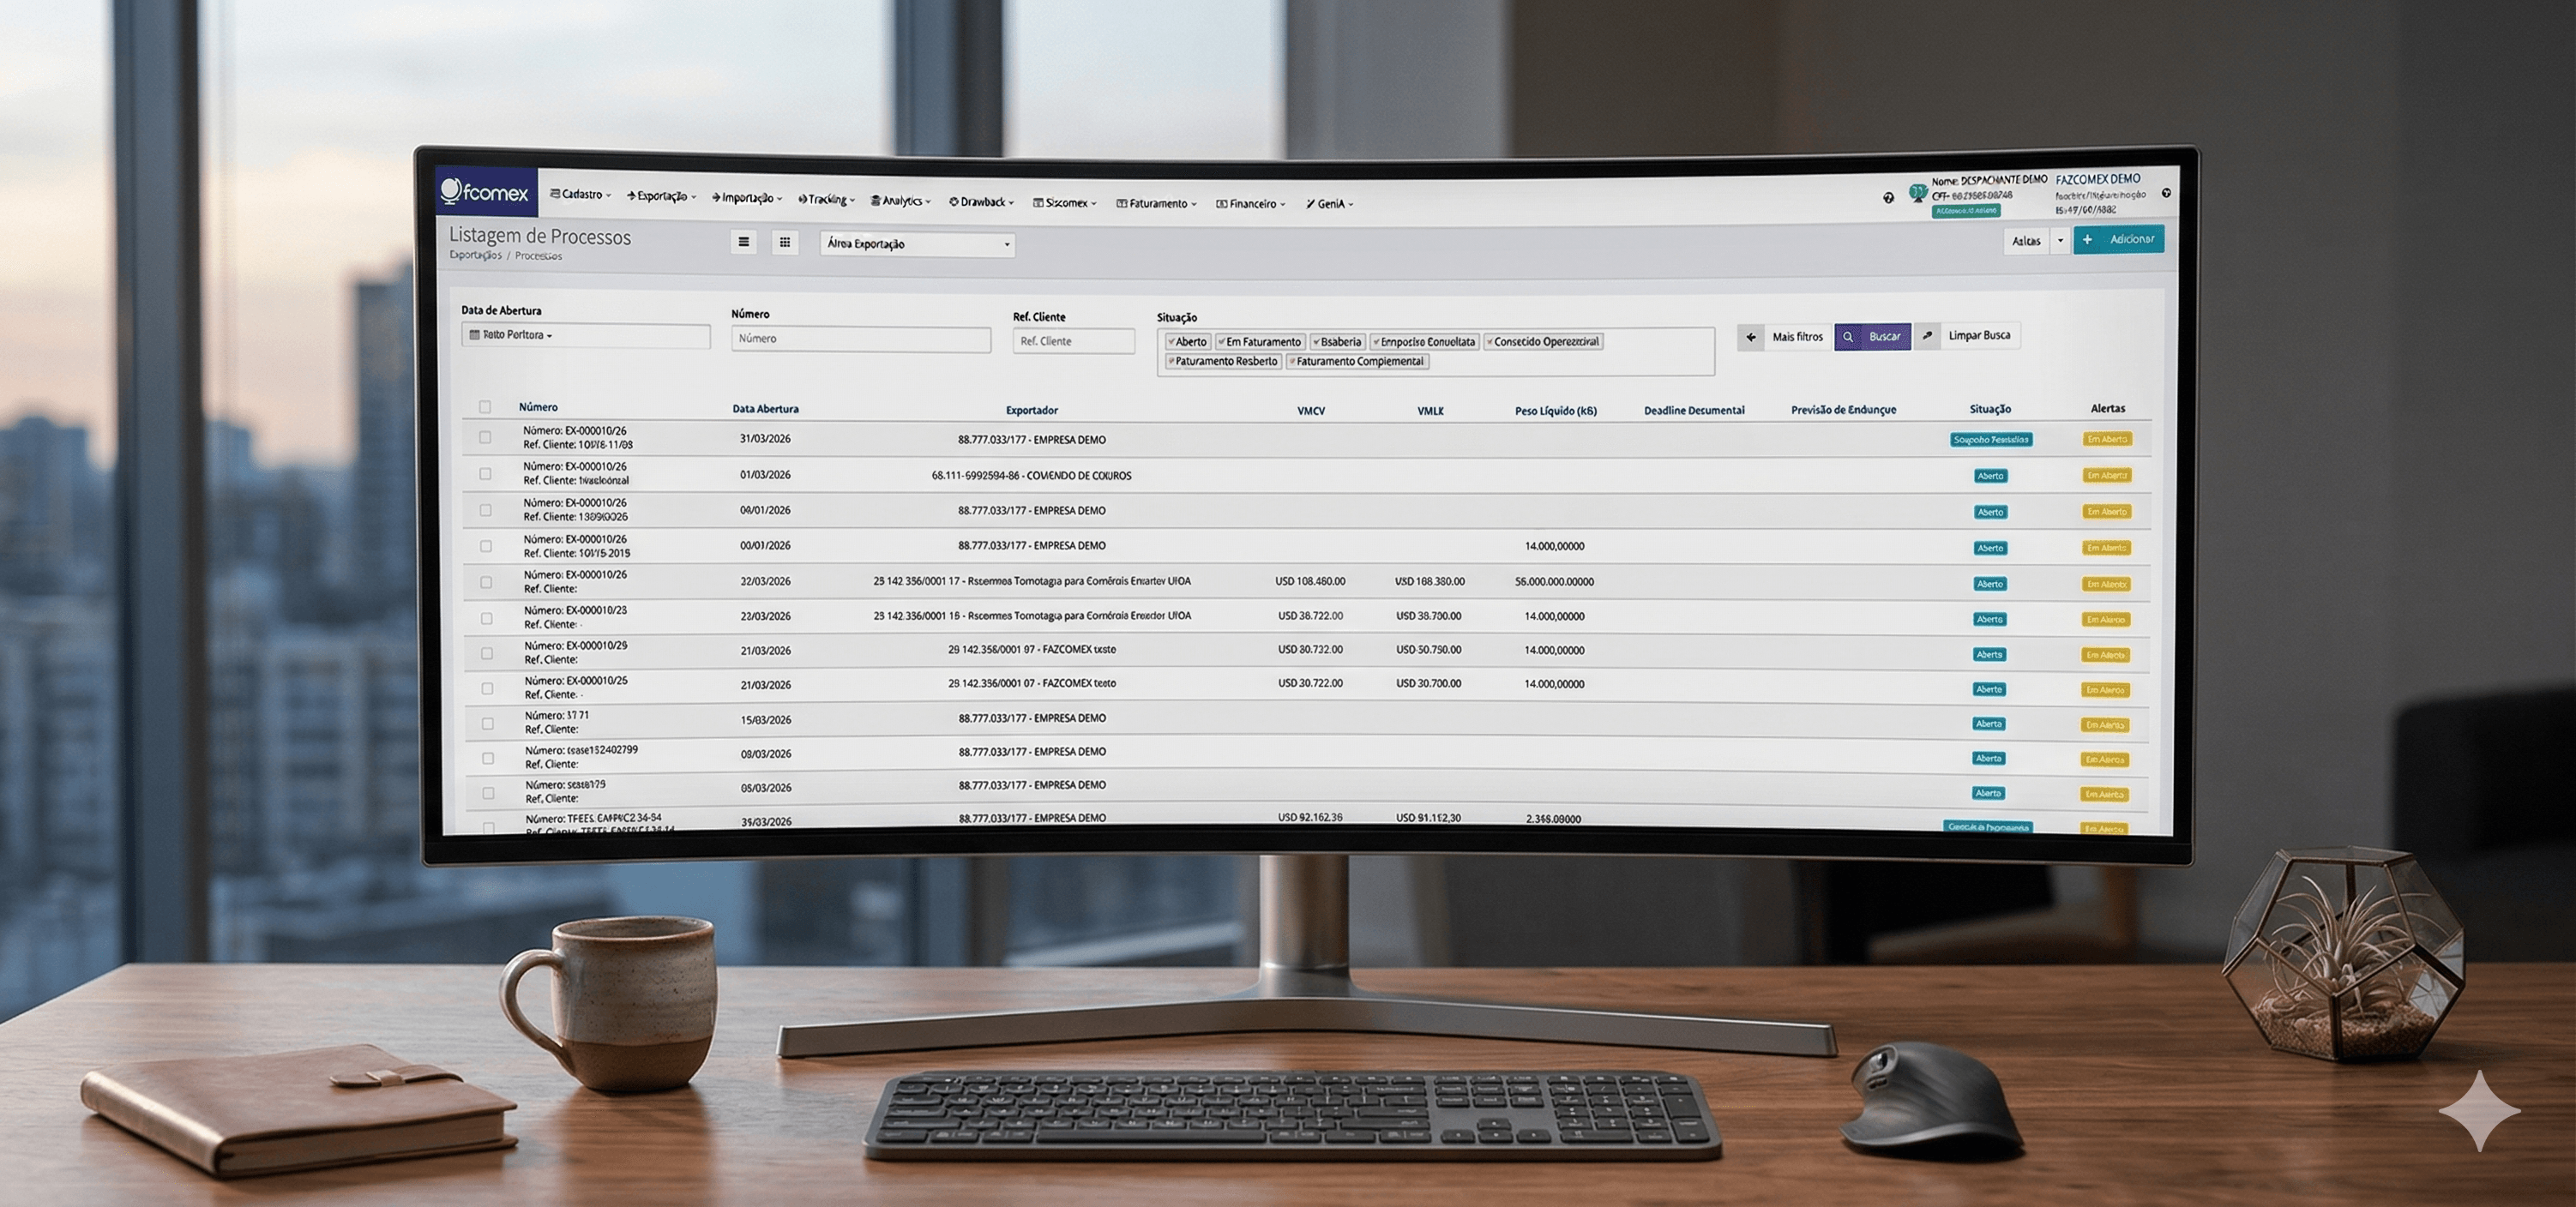The height and width of the screenshot is (1207, 2576).
Task: Select the Analytics module icon
Action: click(x=874, y=200)
